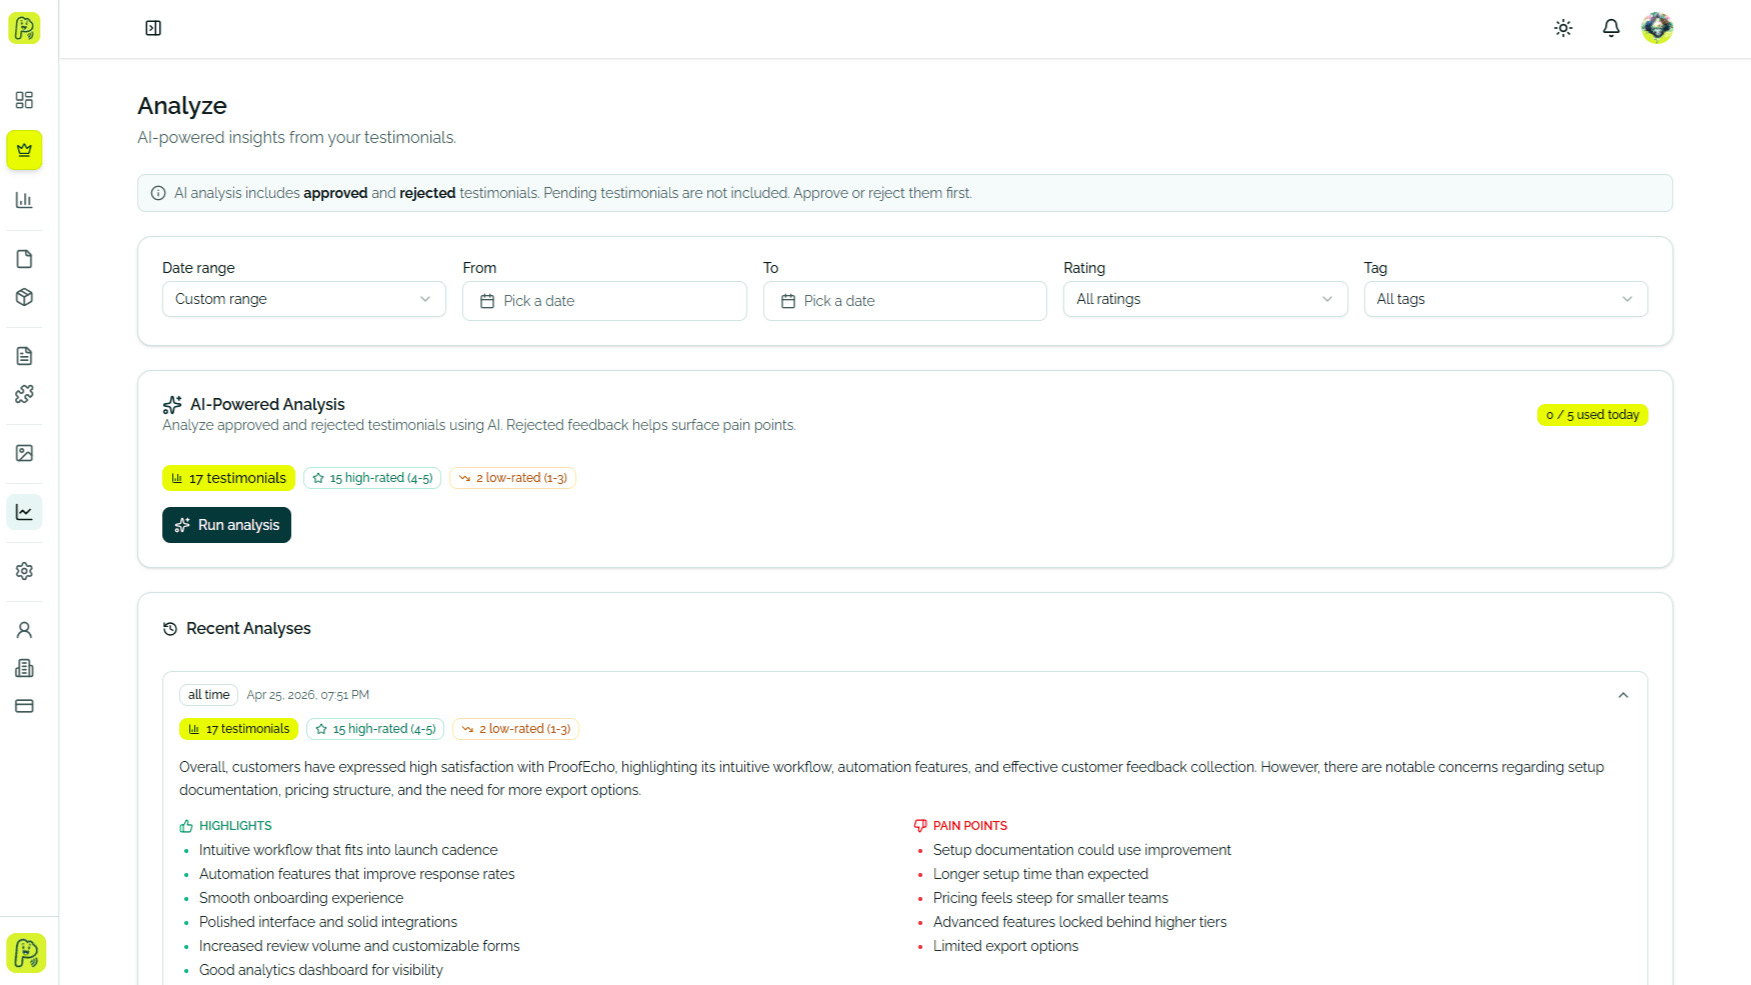
Task: Open the credit card billing icon
Action: tap(24, 706)
